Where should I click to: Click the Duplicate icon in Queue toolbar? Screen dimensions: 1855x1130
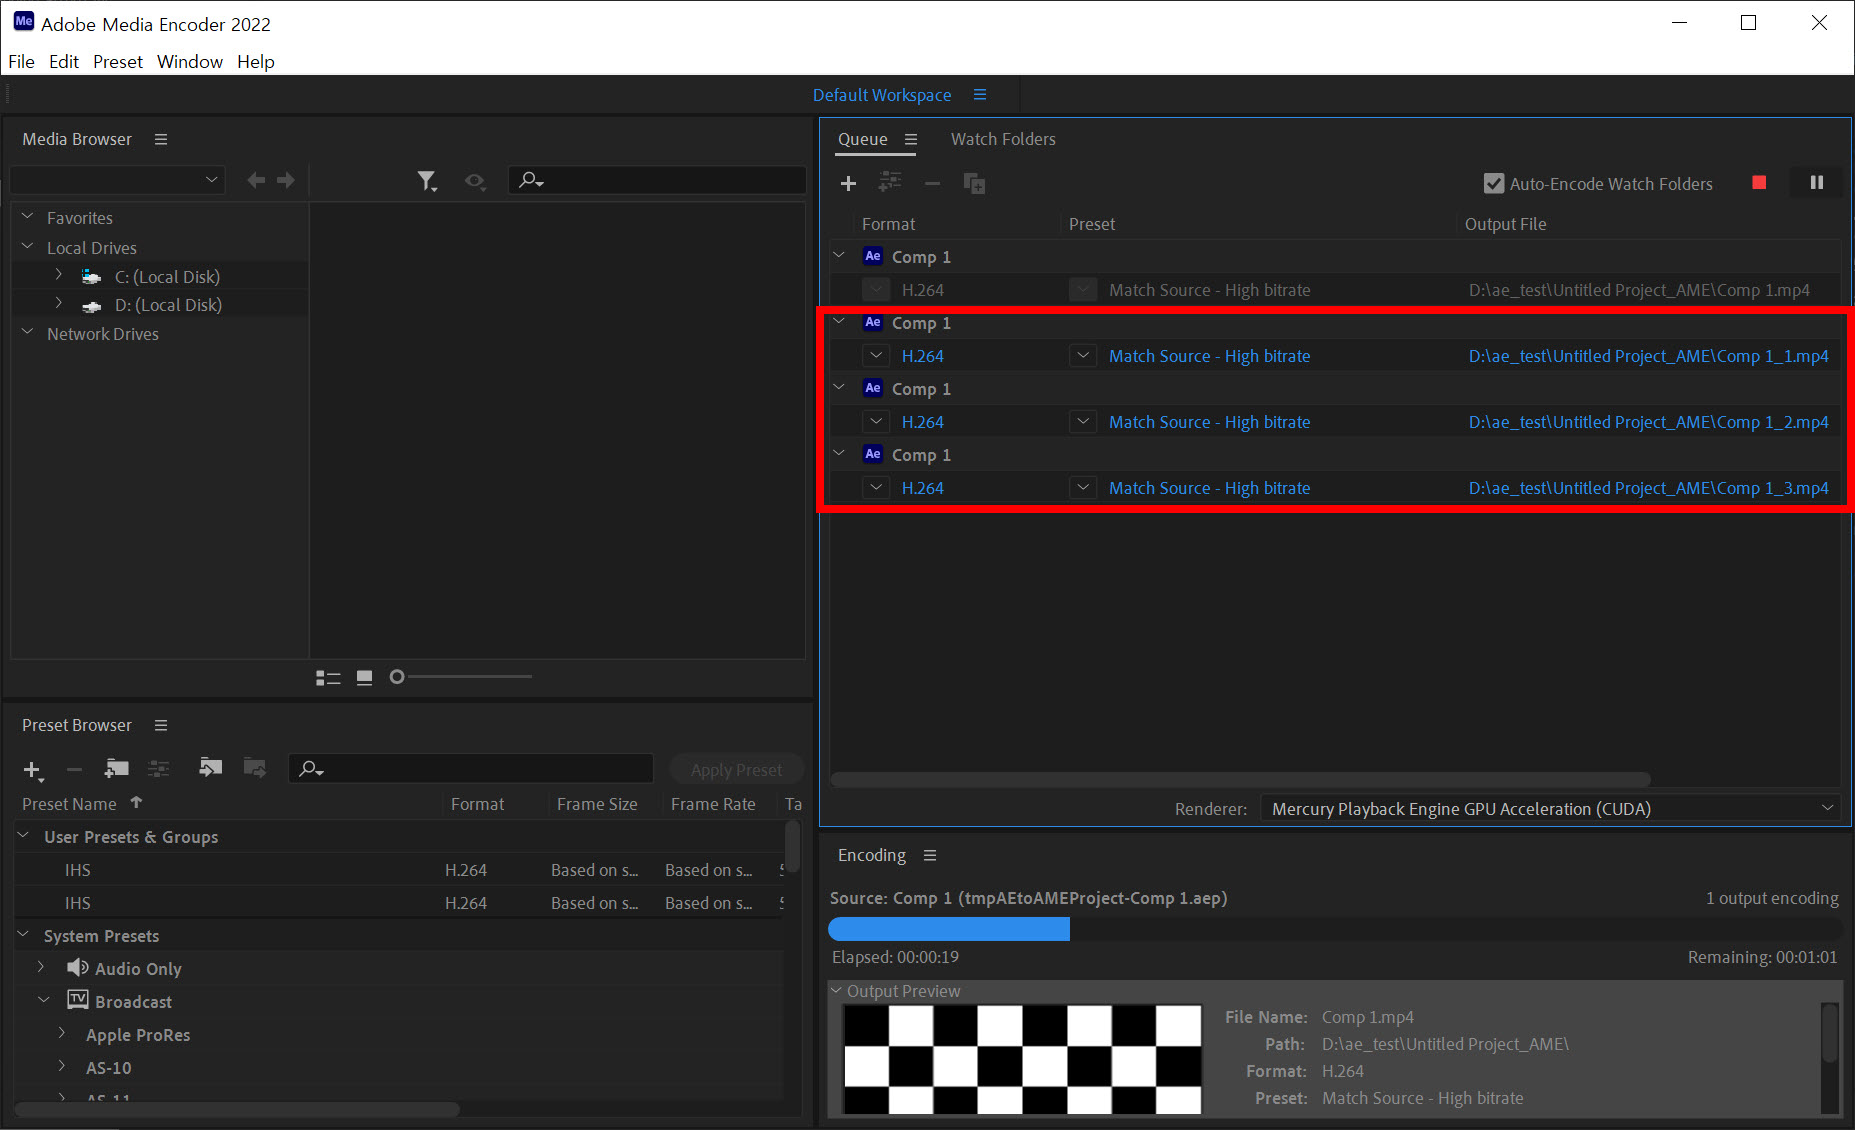[x=974, y=183]
